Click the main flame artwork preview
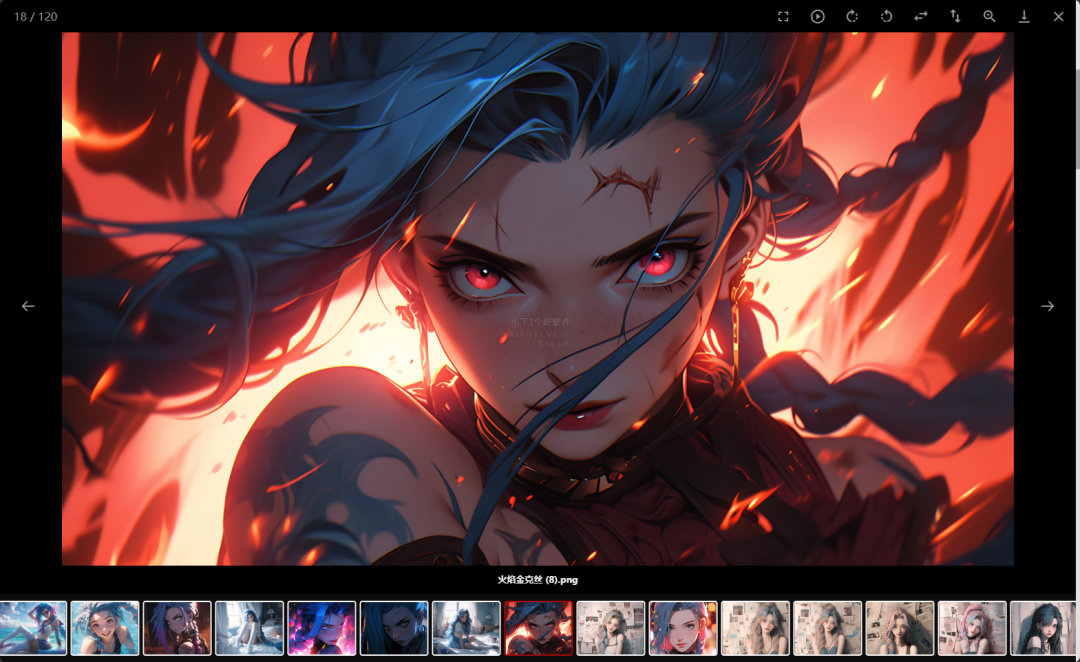1080x662 pixels. 538,299
